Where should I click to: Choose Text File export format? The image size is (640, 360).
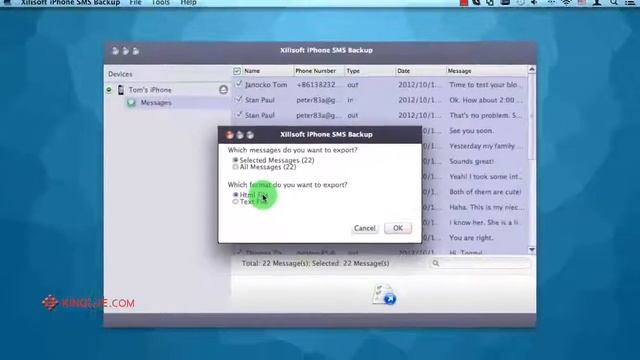click(235, 202)
